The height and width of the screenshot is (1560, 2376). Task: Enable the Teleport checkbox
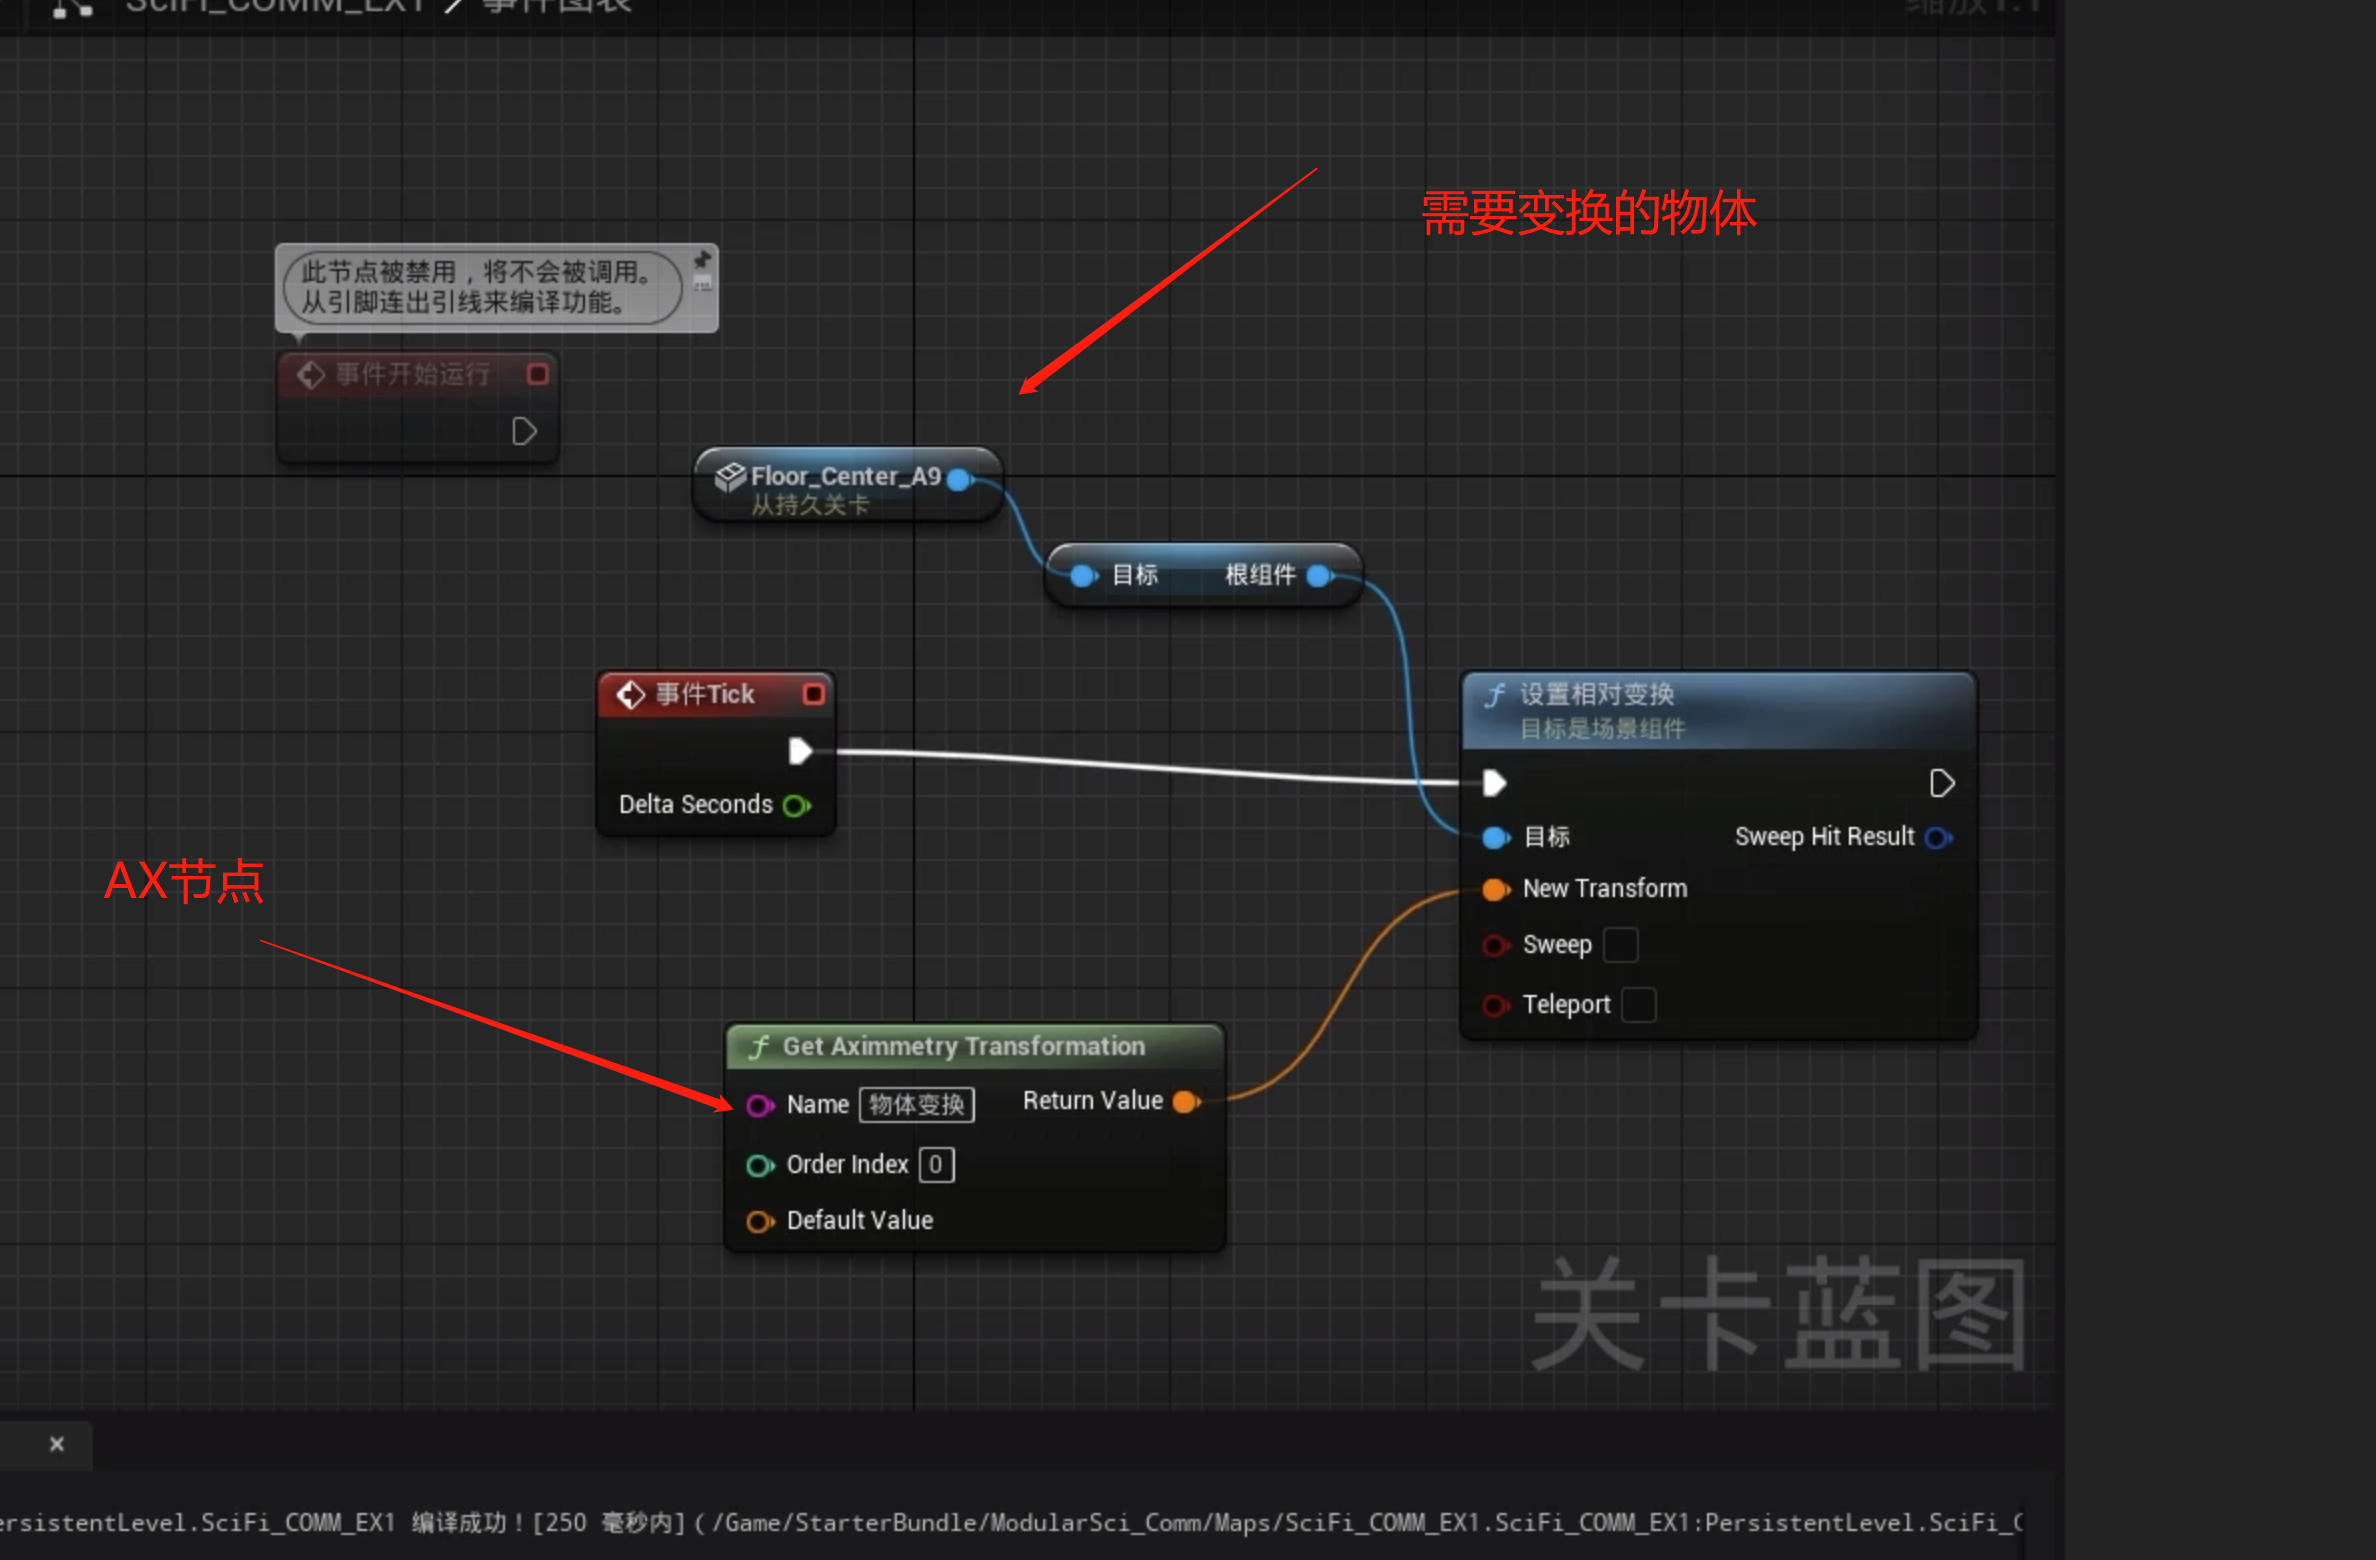(x=1638, y=1004)
